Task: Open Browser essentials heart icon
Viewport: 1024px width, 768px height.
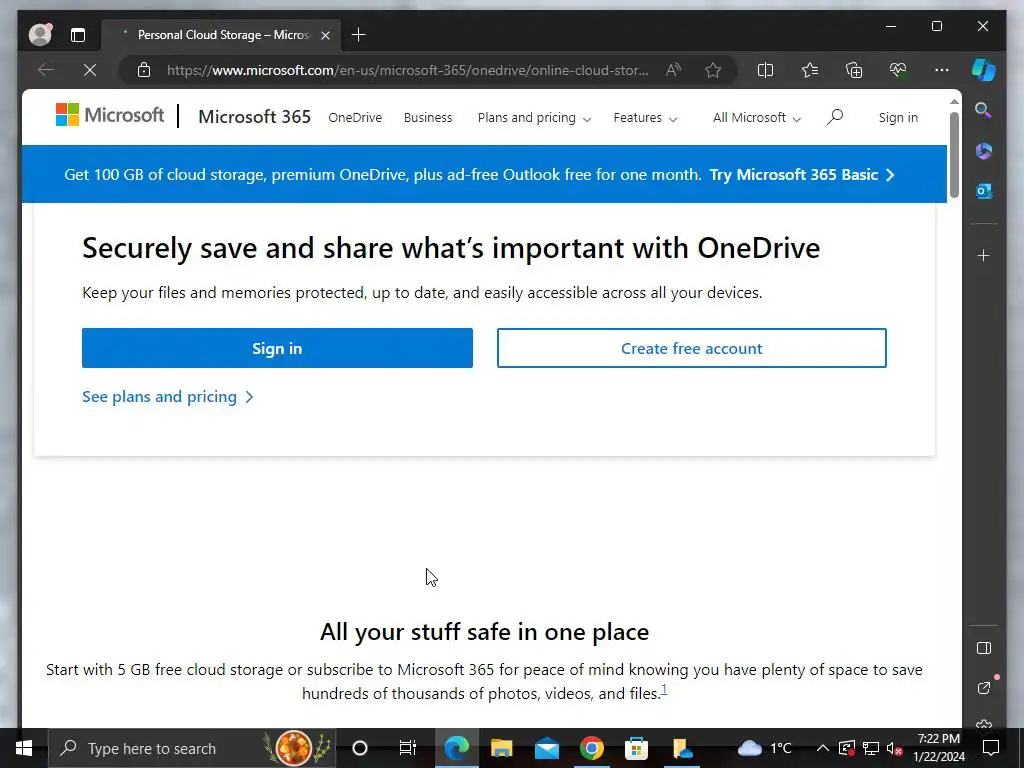Action: pyautogui.click(x=898, y=70)
